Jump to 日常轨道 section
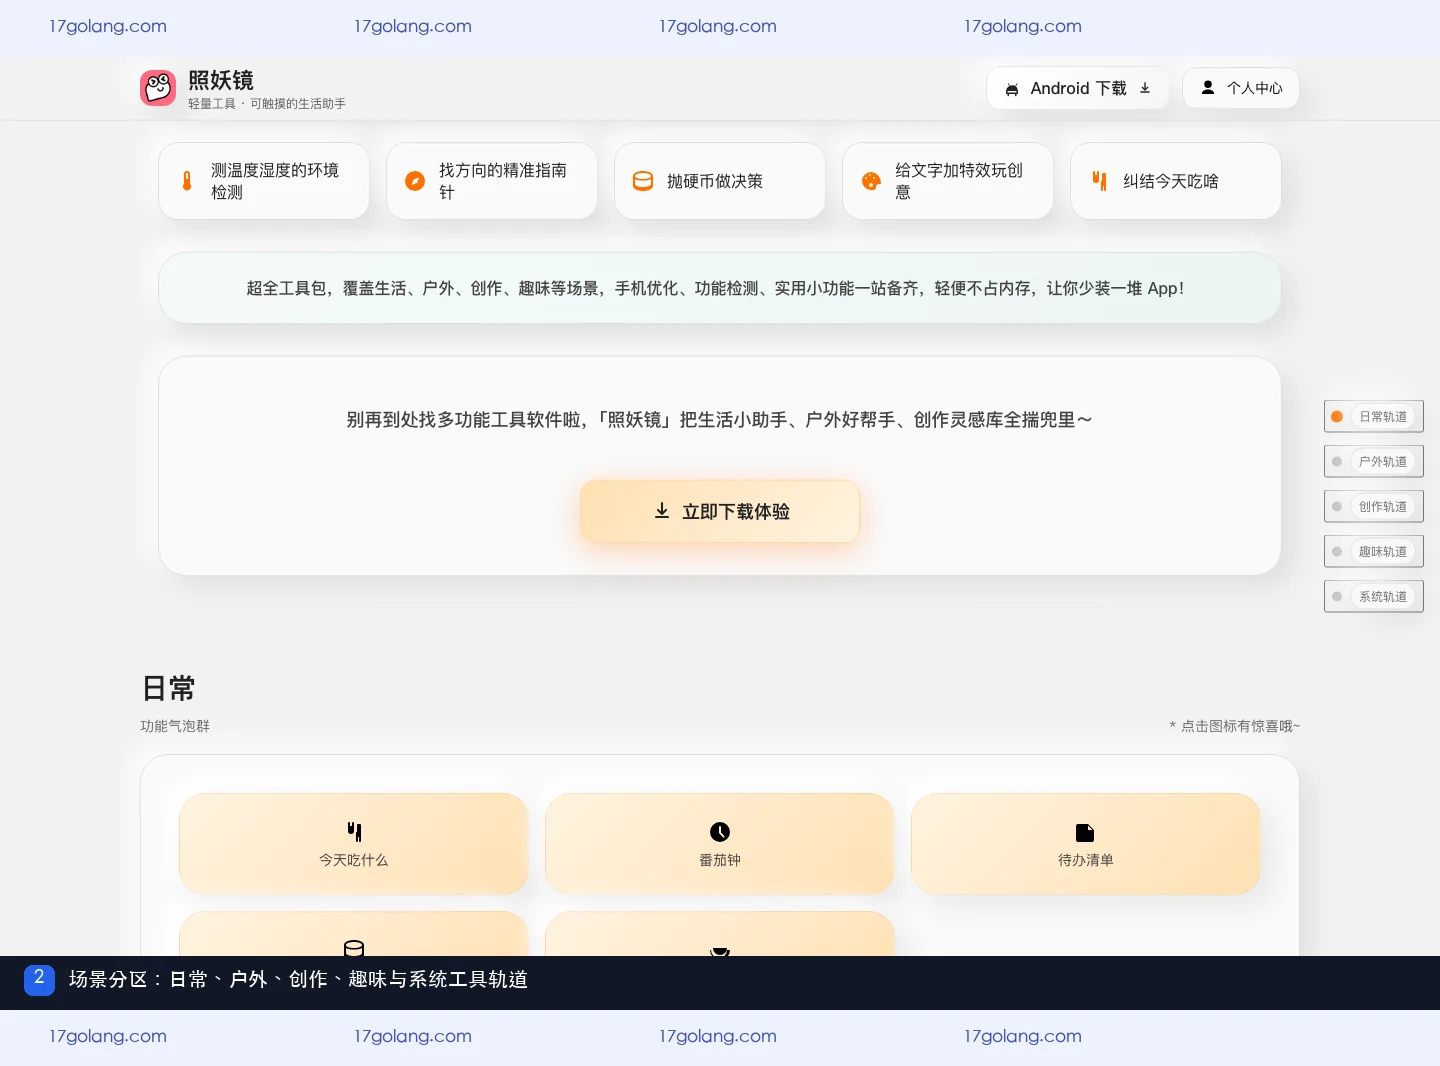1440x1066 pixels. (x=1374, y=417)
